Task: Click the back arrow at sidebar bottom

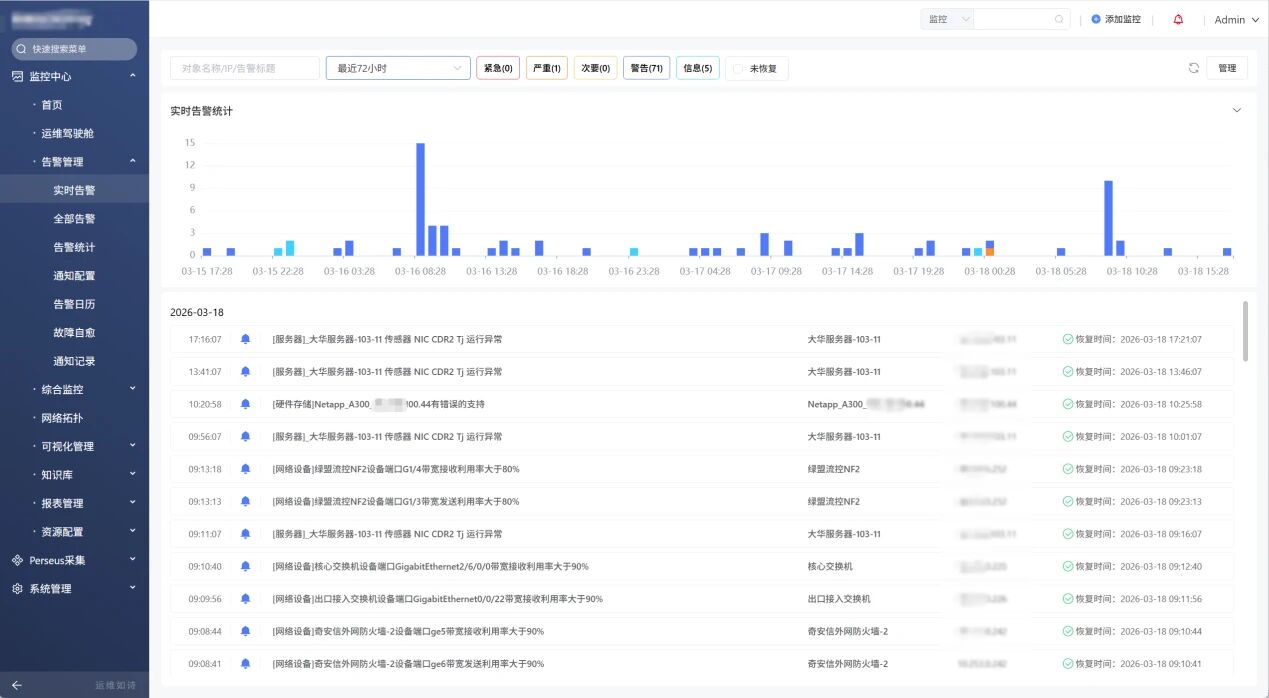Action: [x=17, y=685]
